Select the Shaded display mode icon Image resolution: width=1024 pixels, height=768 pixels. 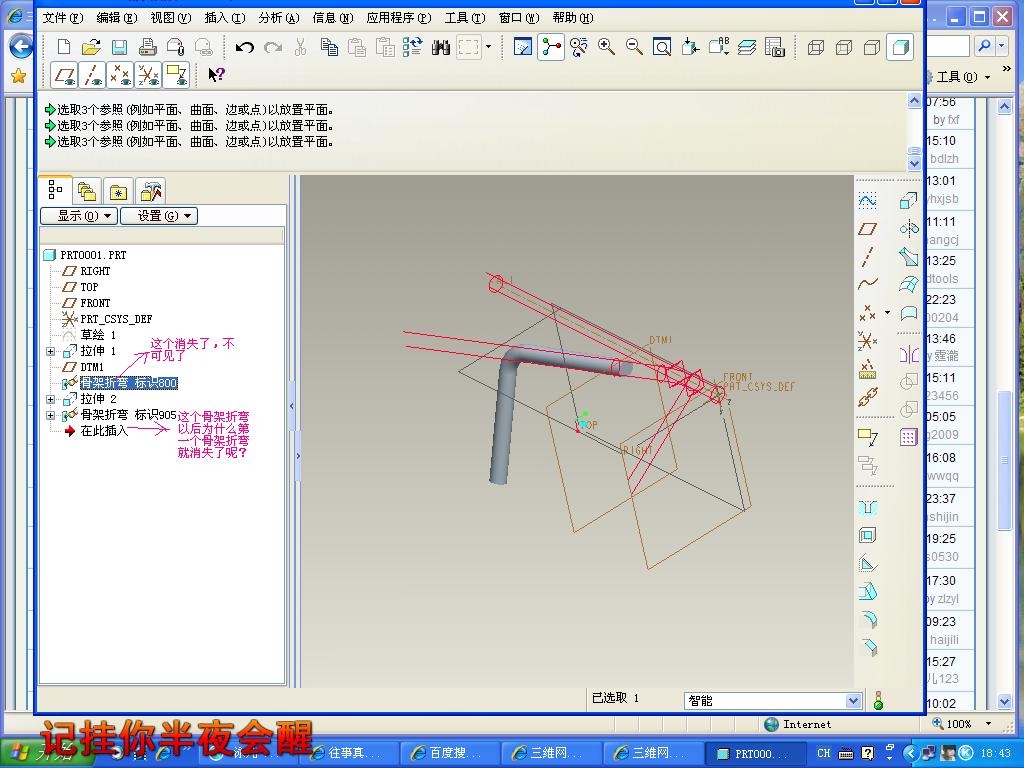(x=900, y=47)
